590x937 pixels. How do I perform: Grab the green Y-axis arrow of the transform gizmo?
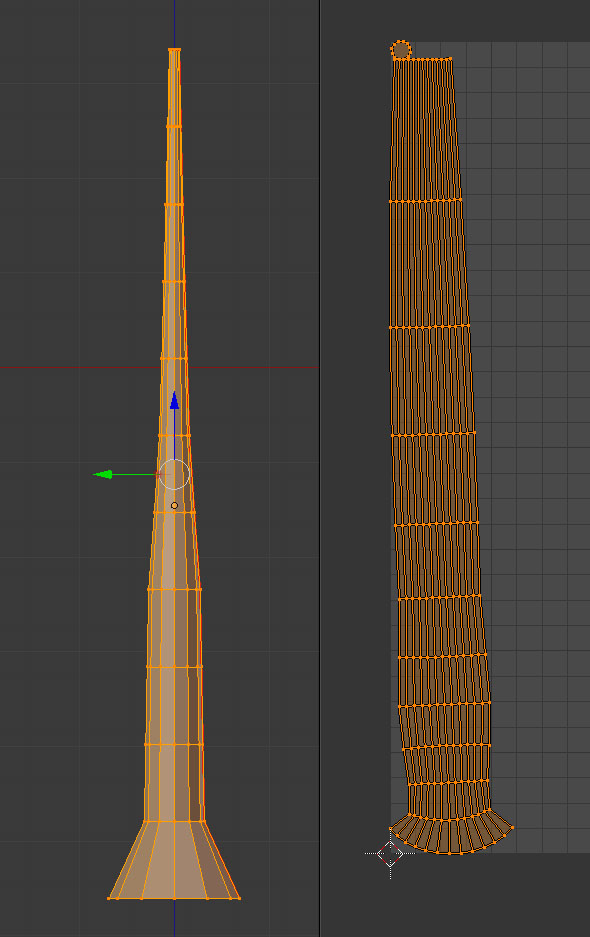point(103,474)
